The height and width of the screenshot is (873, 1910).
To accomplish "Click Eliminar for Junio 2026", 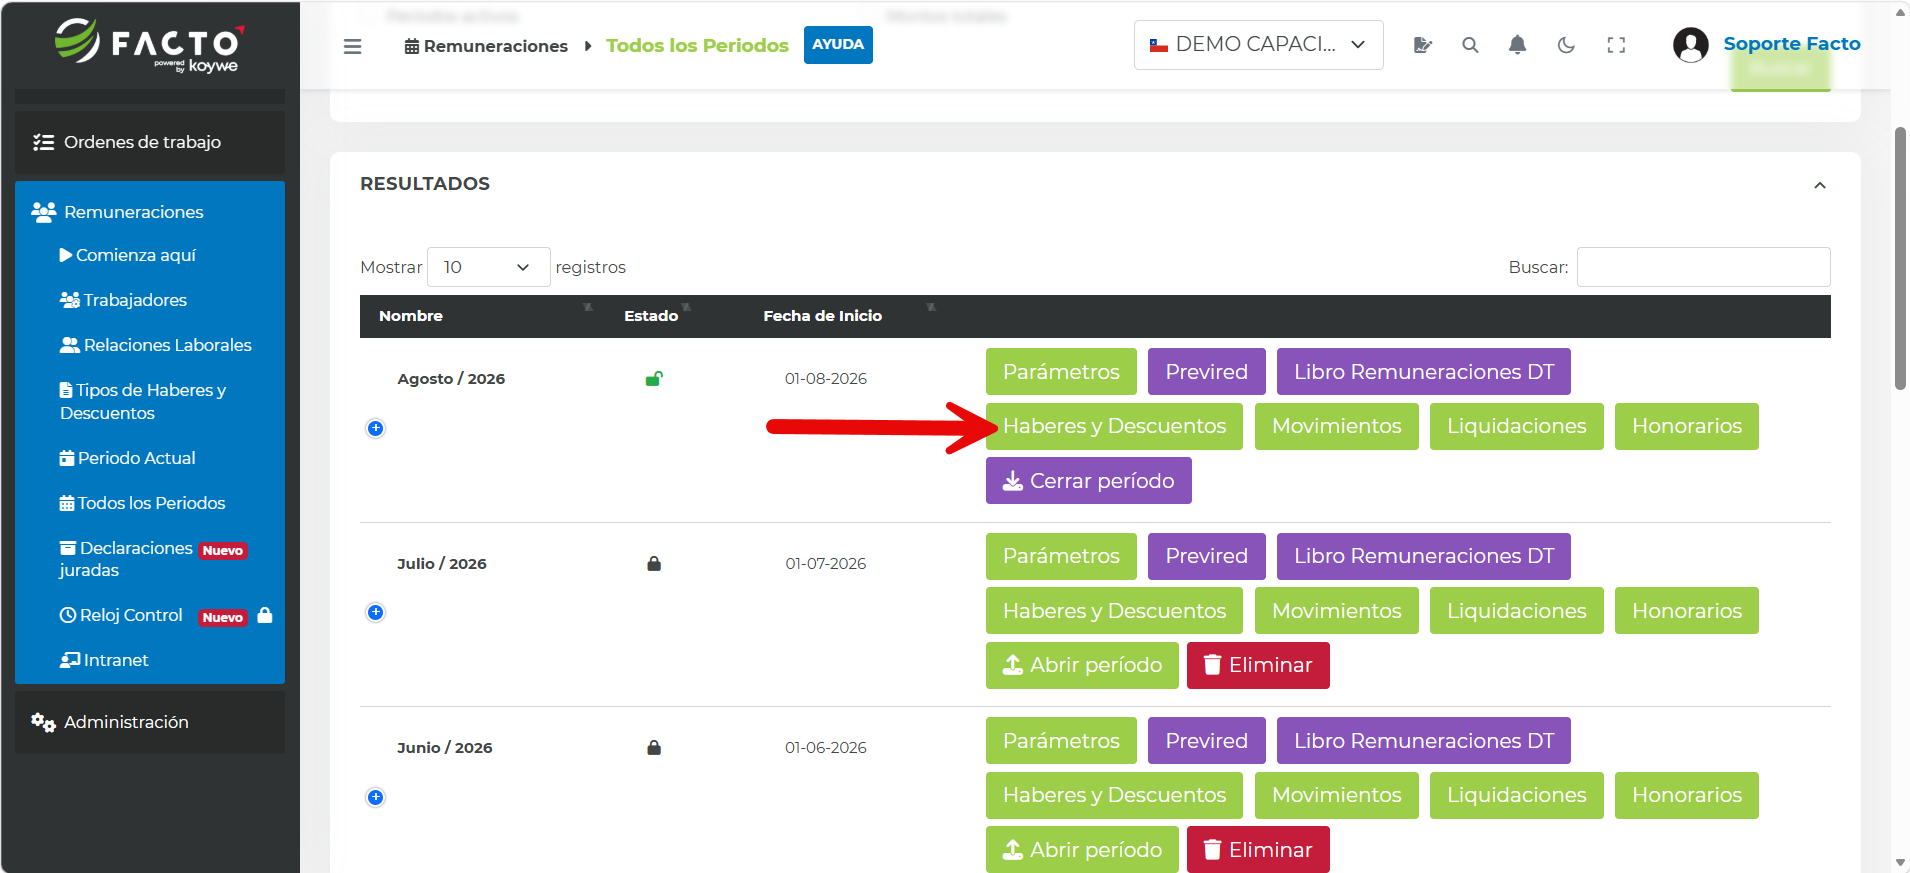I will 1258,850.
